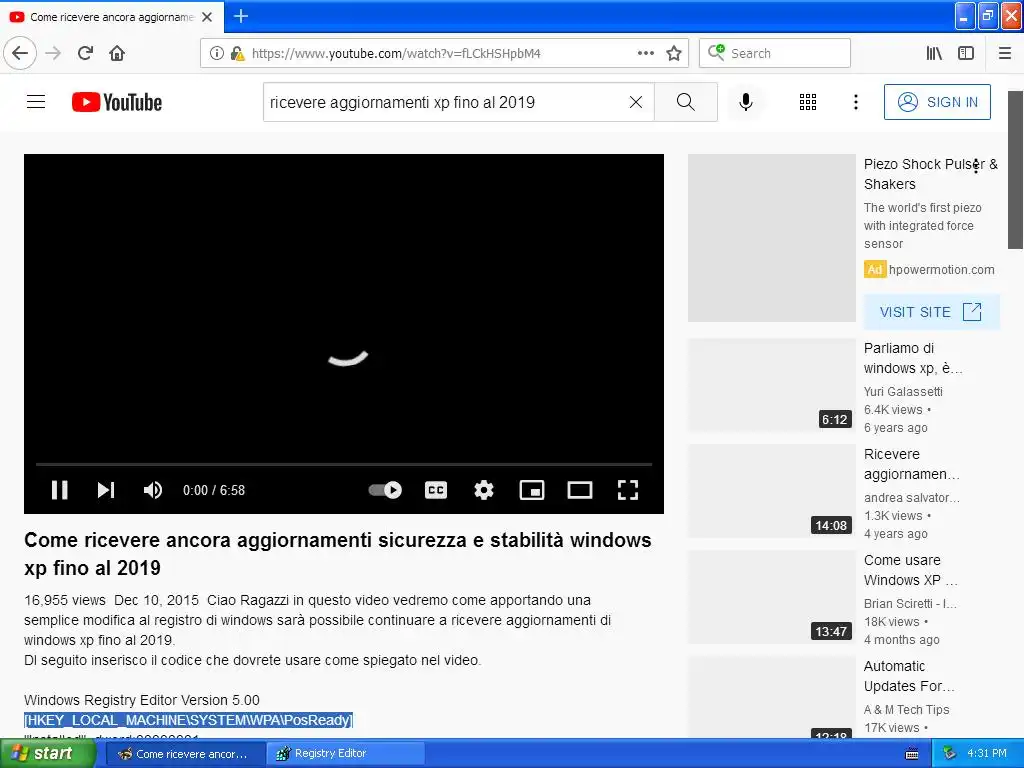Screen dimensions: 1024x768
Task: Open 'Parliamo di windows xp' video
Action: 912,358
